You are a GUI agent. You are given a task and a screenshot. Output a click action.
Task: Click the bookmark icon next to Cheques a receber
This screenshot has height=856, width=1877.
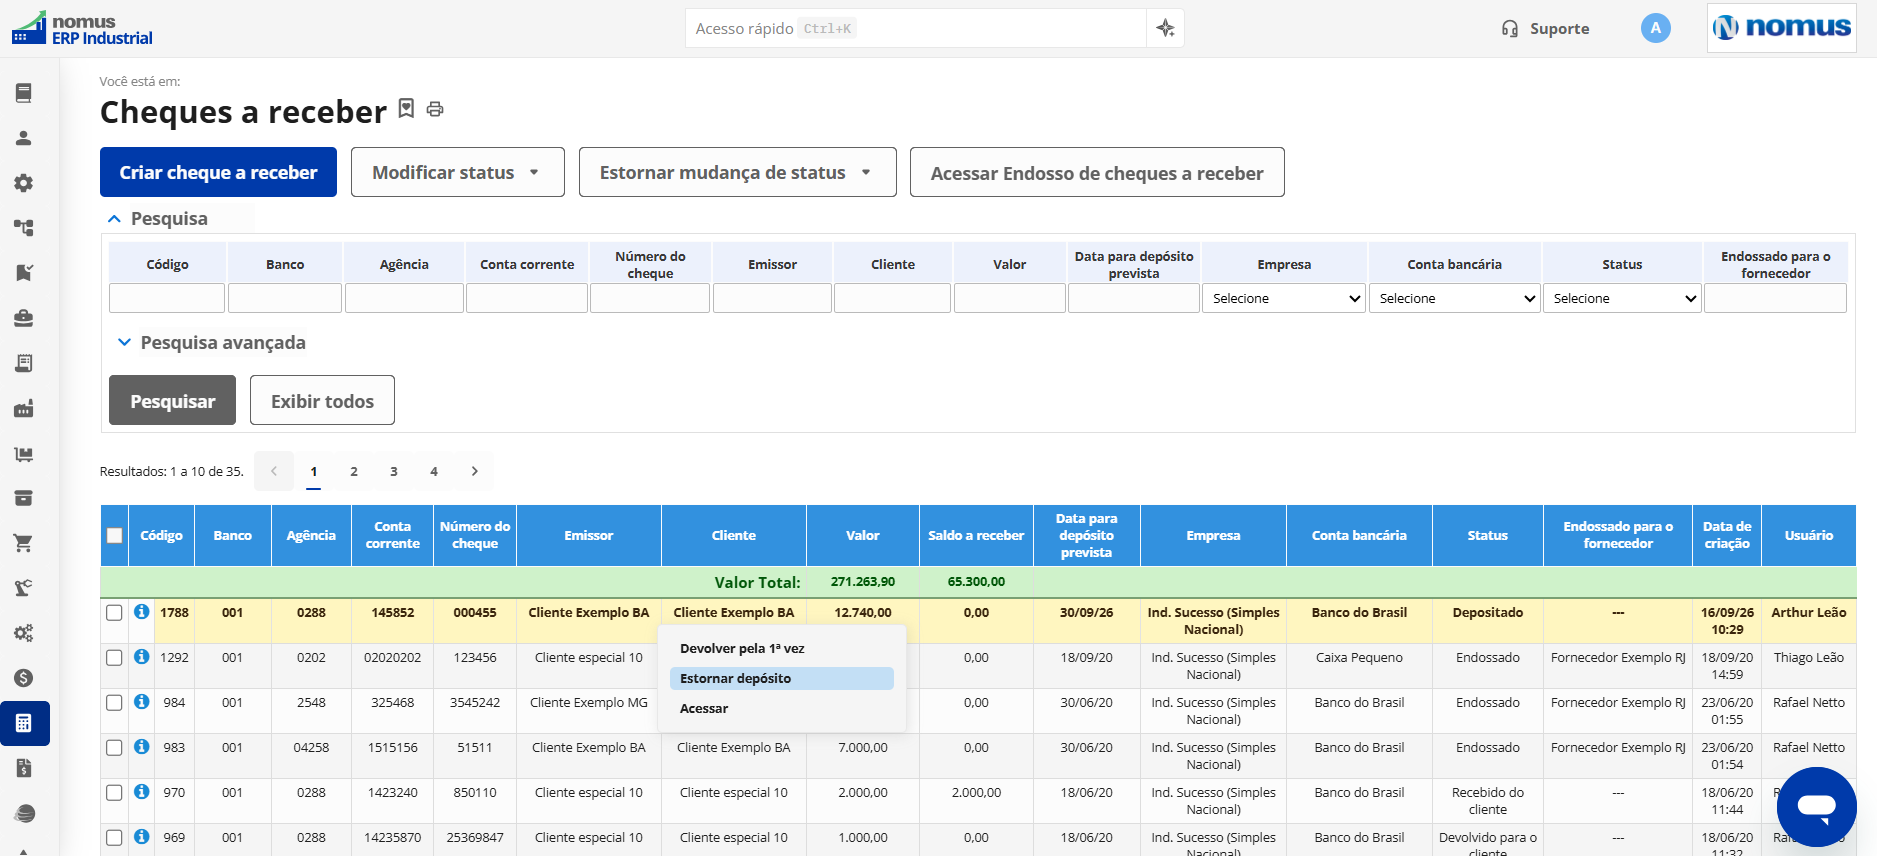click(406, 108)
